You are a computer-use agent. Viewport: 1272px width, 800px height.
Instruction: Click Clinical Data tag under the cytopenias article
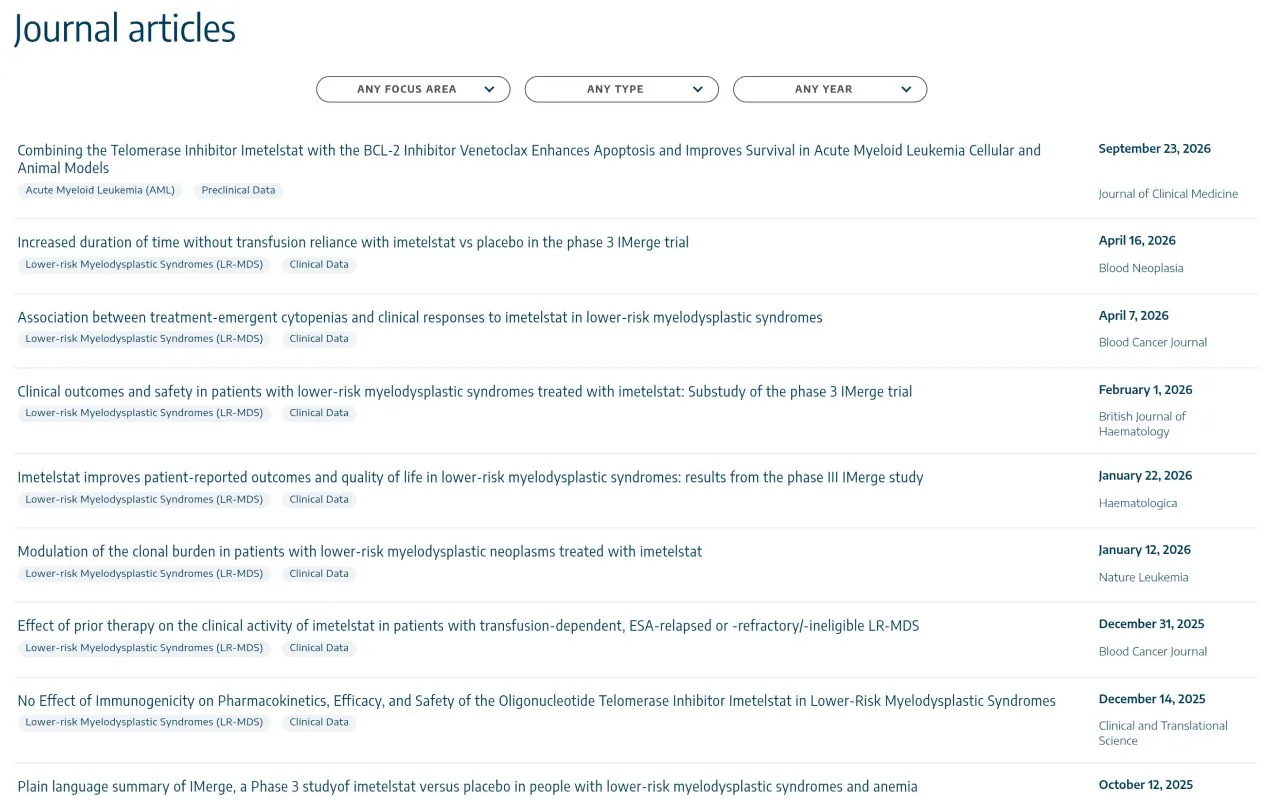319,339
